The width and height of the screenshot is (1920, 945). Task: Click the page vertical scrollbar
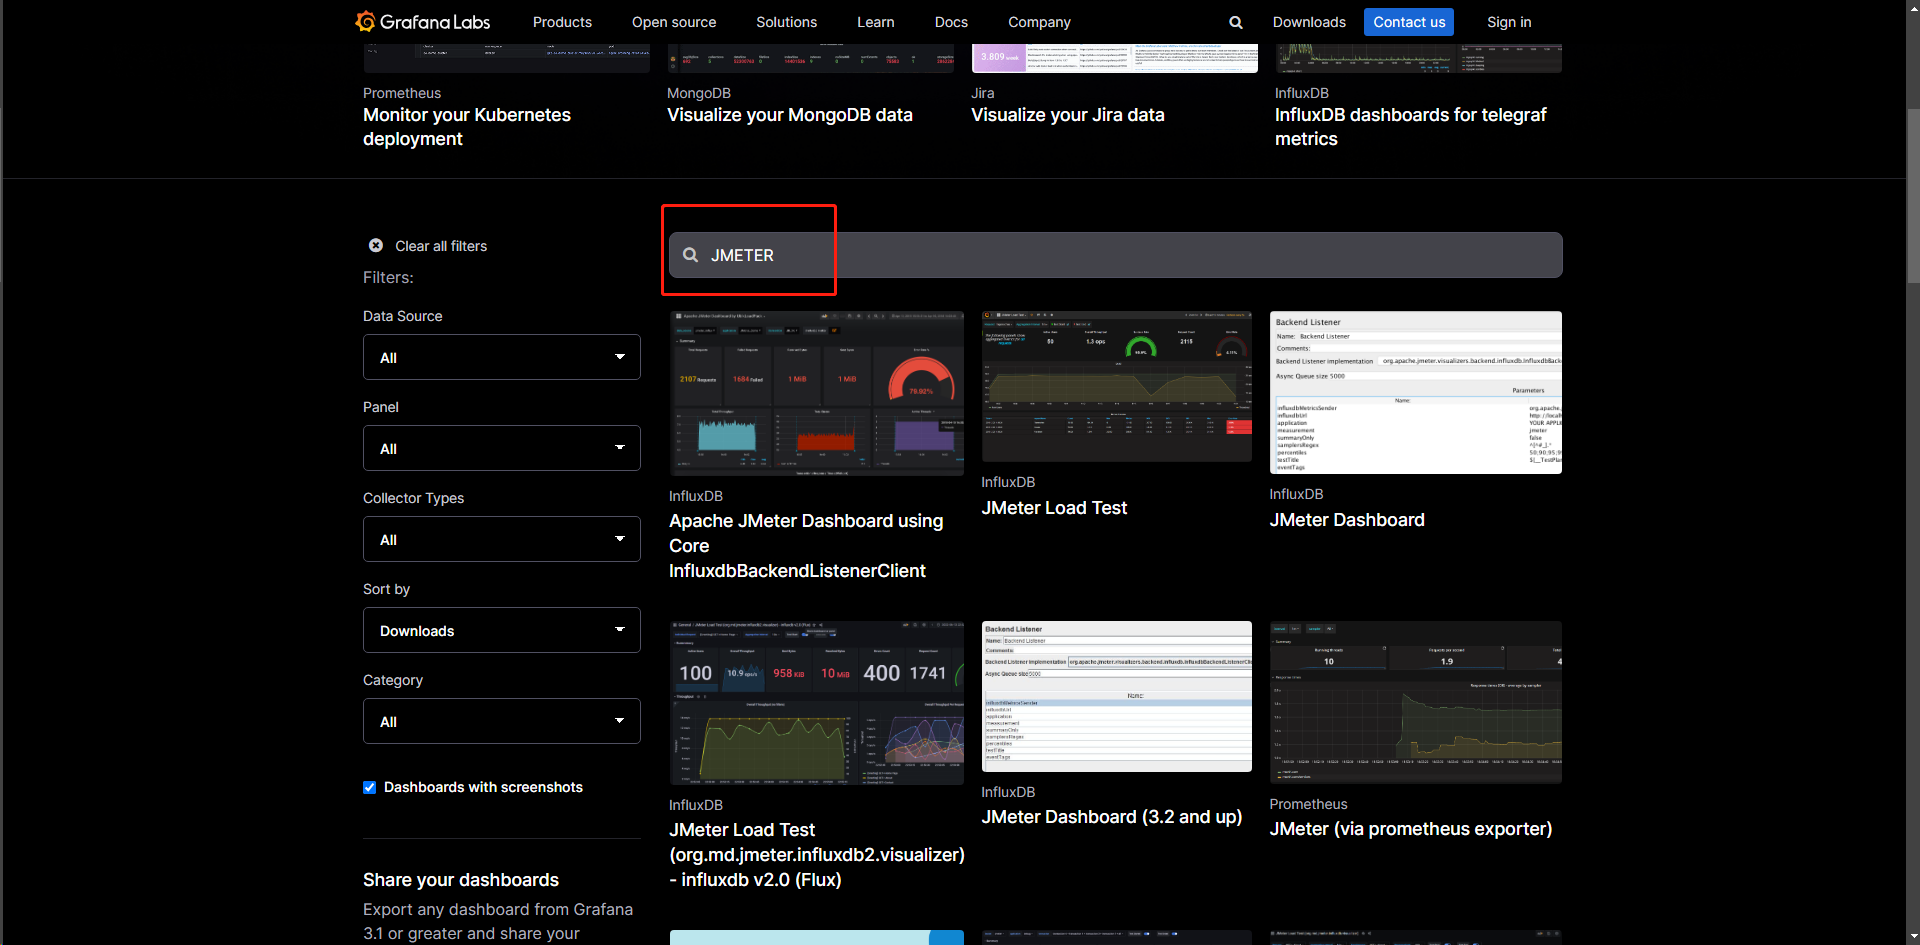1913,195
